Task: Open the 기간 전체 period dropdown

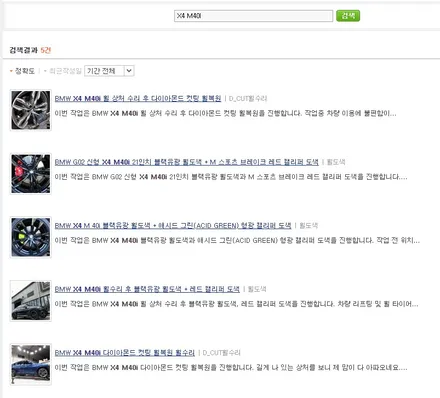Action: (109, 71)
